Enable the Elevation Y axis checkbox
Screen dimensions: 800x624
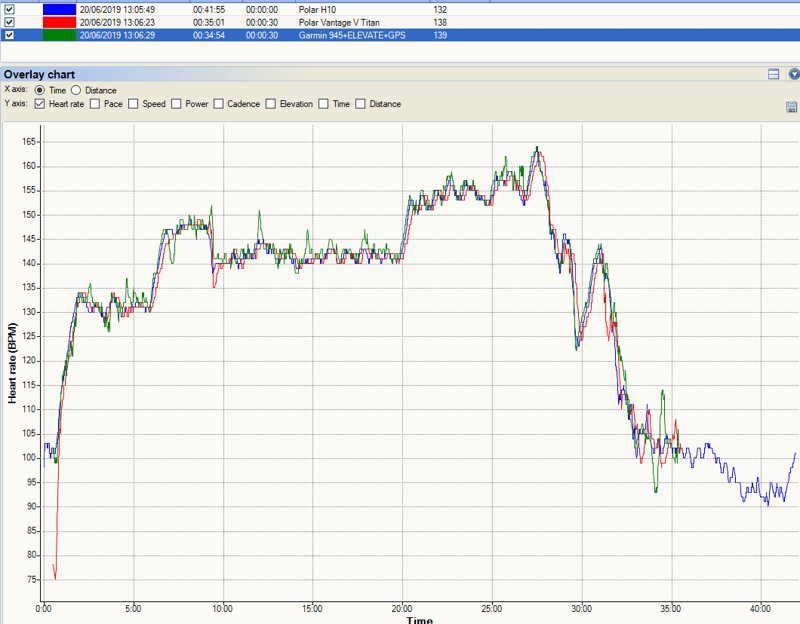271,104
